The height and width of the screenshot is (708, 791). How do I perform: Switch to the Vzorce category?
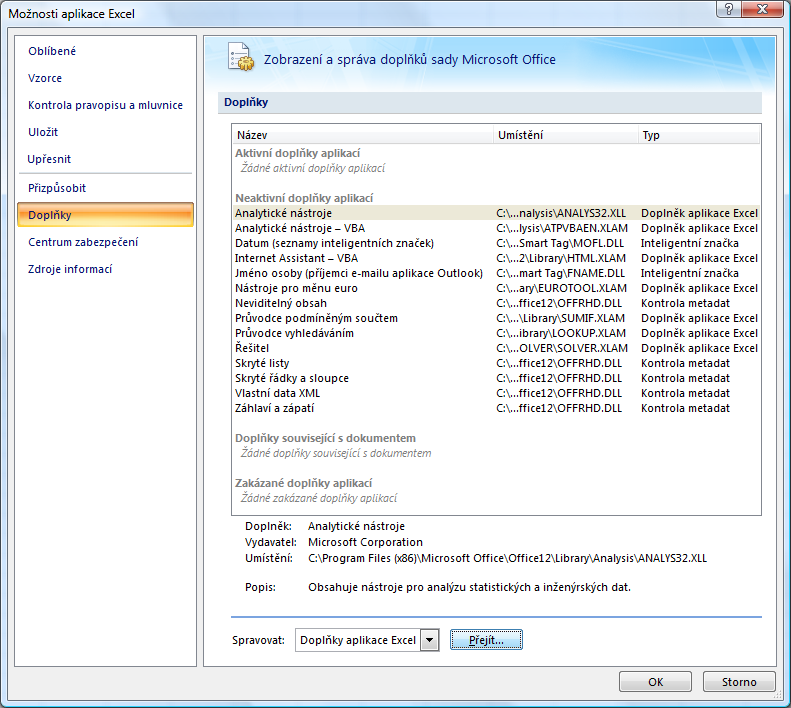[45, 78]
